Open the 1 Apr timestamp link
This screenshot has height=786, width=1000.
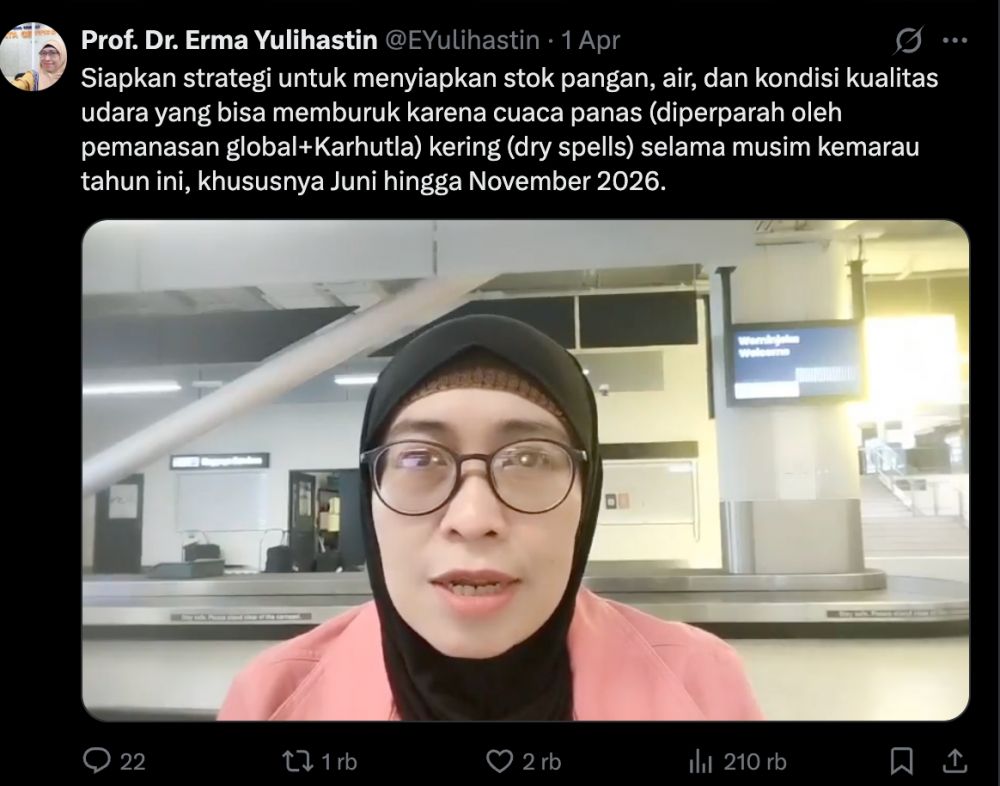[591, 40]
